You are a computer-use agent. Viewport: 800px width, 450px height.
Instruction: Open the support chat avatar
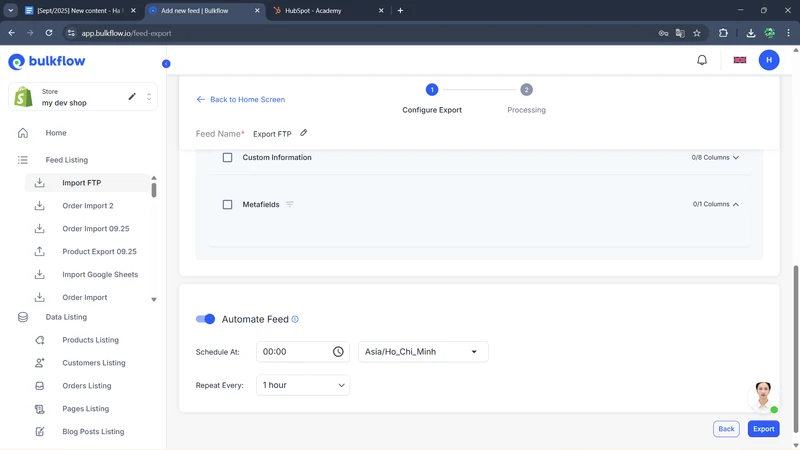(763, 395)
